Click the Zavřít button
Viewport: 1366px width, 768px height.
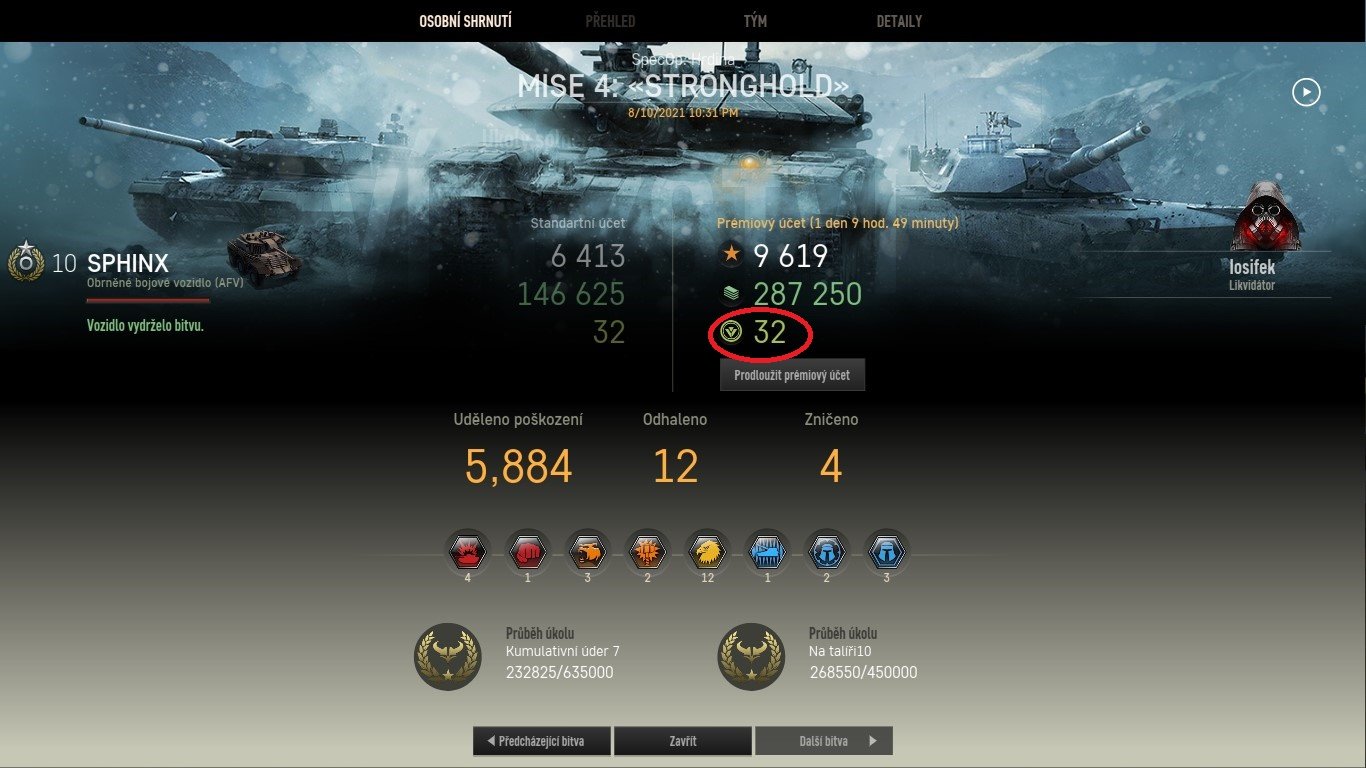pyautogui.click(x=683, y=741)
